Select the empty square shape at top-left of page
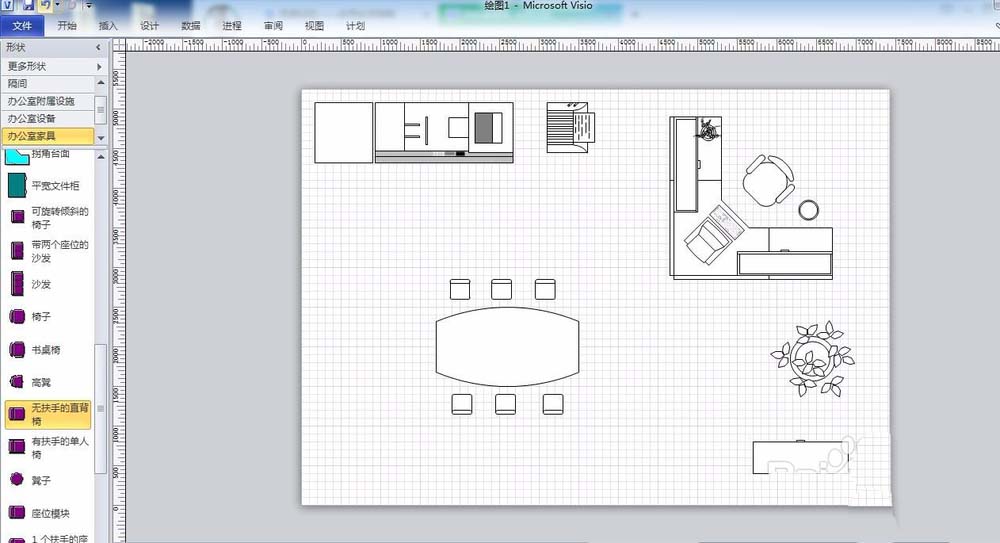Screen dimensions: 1000x543 [344, 133]
